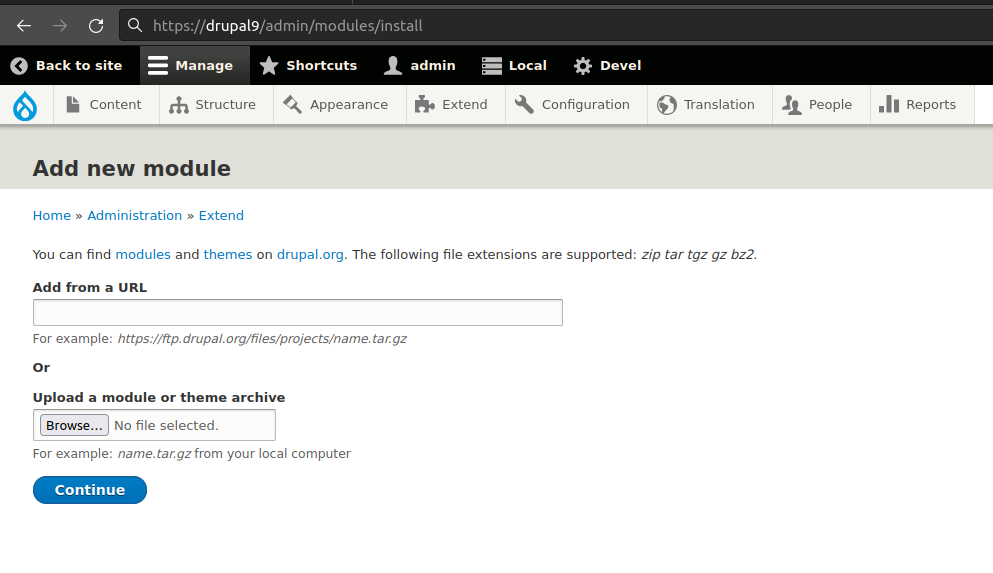Click the Upload a module or theme archive label
This screenshot has width=993, height=573.
[x=159, y=398]
